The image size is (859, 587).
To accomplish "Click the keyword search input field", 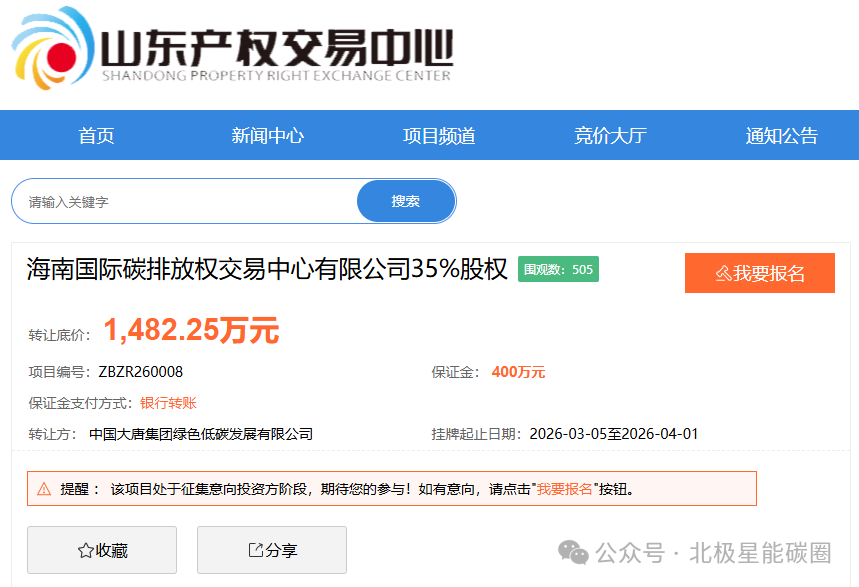I will click(x=180, y=200).
